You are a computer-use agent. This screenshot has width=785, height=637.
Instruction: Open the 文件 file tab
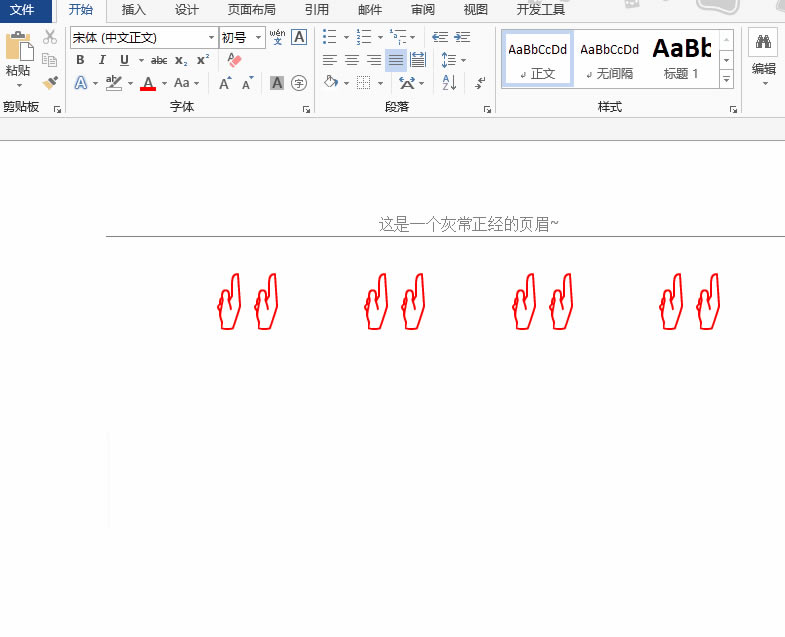pyautogui.click(x=22, y=10)
